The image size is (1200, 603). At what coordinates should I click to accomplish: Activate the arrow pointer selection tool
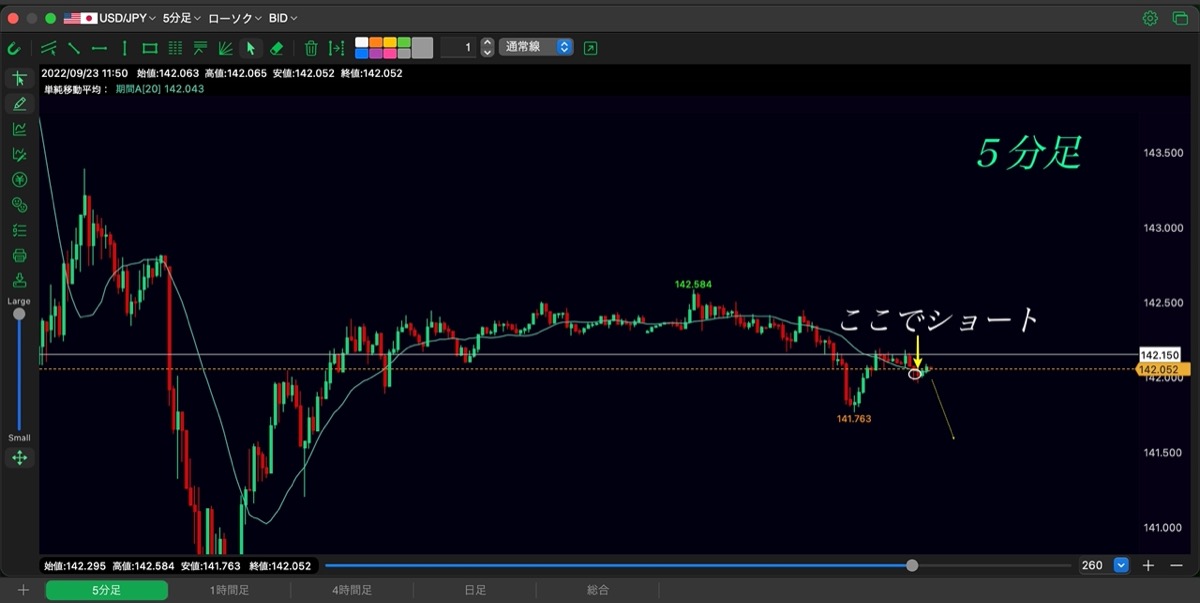pos(251,47)
